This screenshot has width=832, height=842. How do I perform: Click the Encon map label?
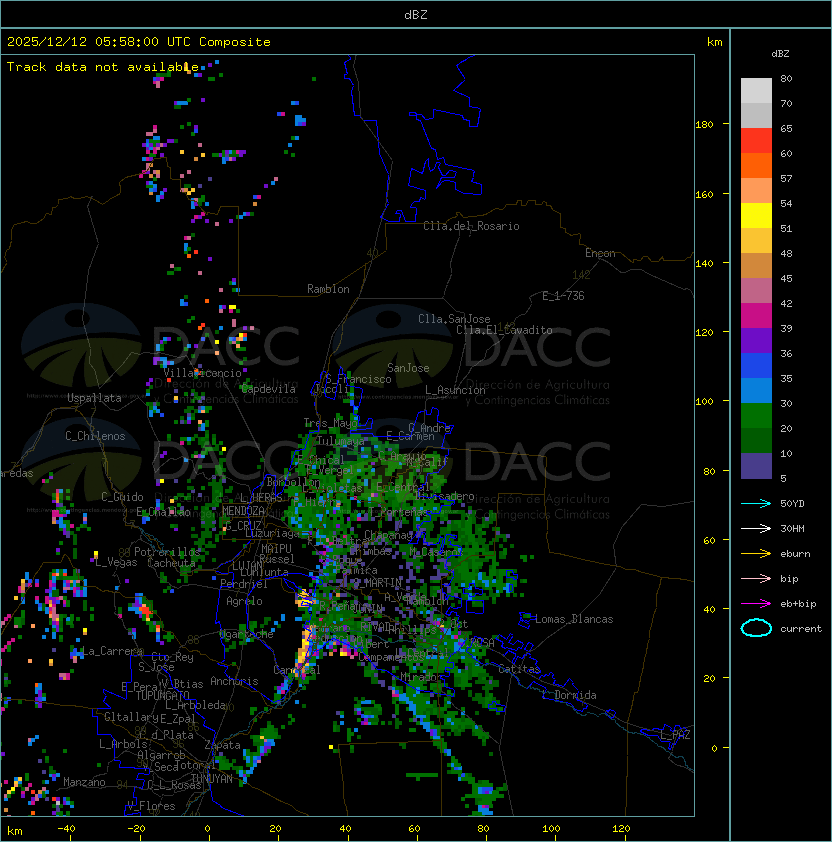[x=600, y=253]
